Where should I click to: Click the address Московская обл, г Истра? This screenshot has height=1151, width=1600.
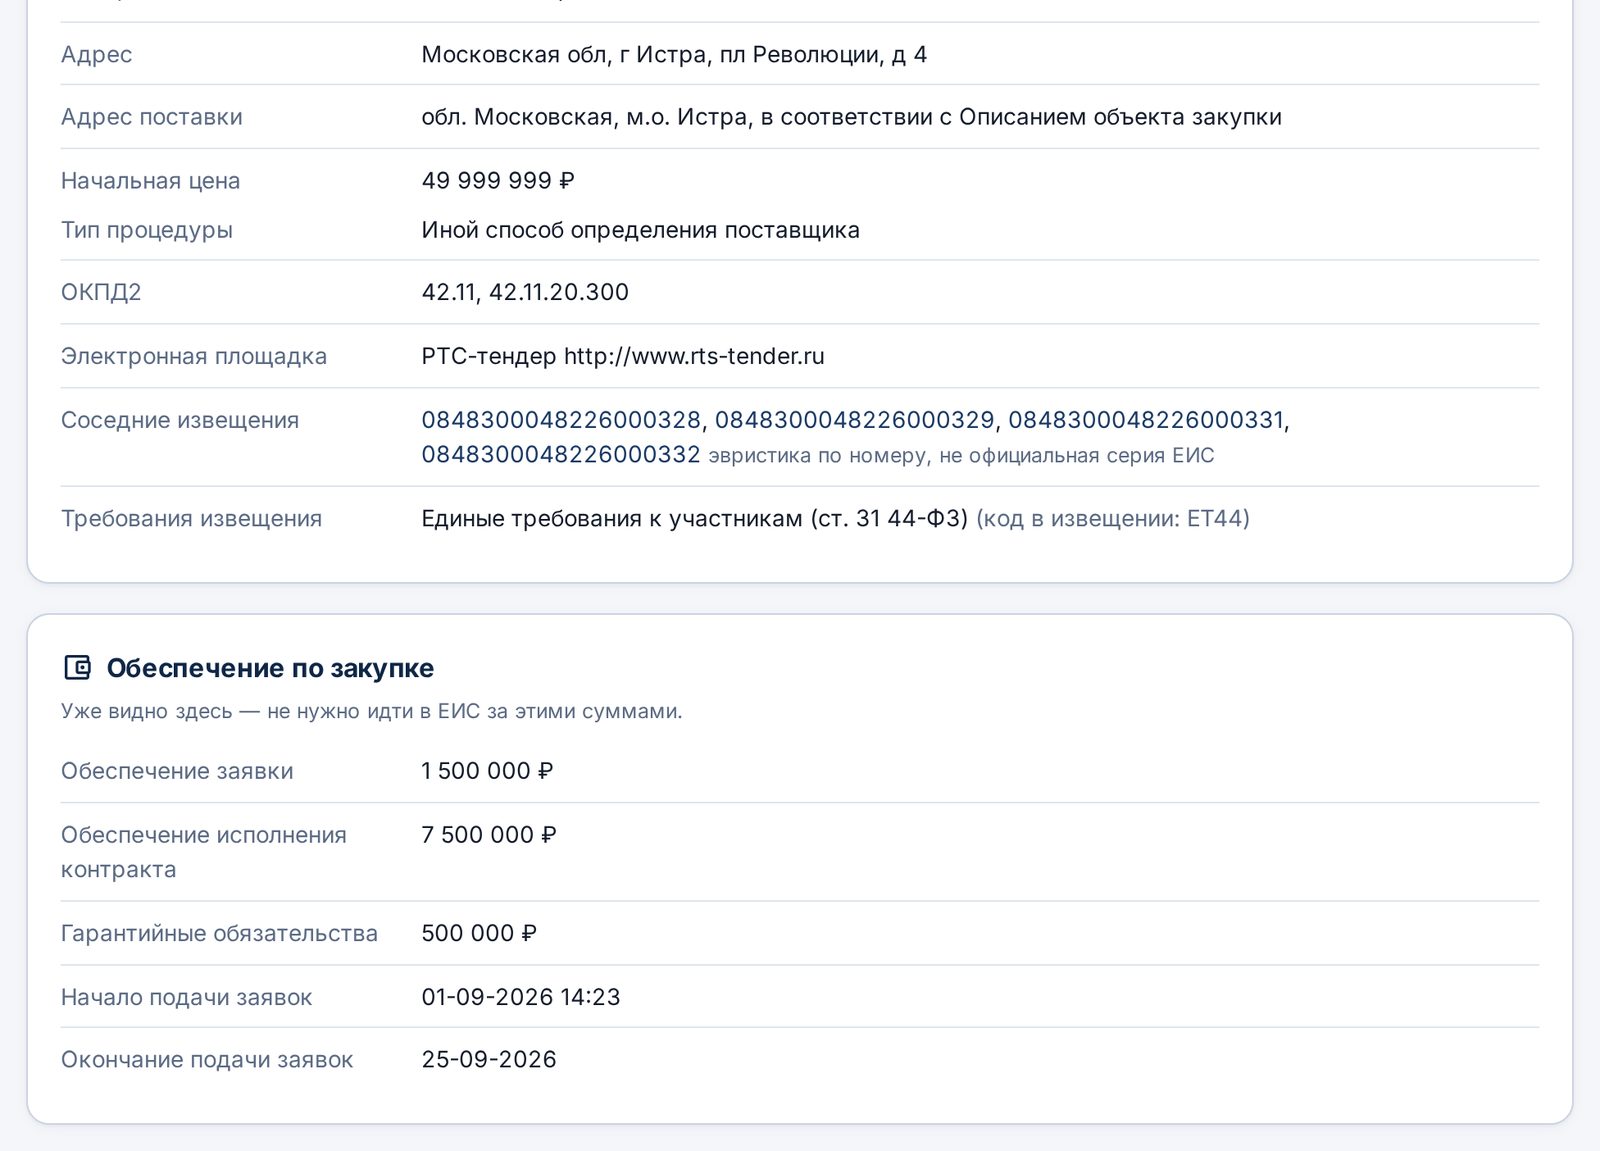[674, 55]
